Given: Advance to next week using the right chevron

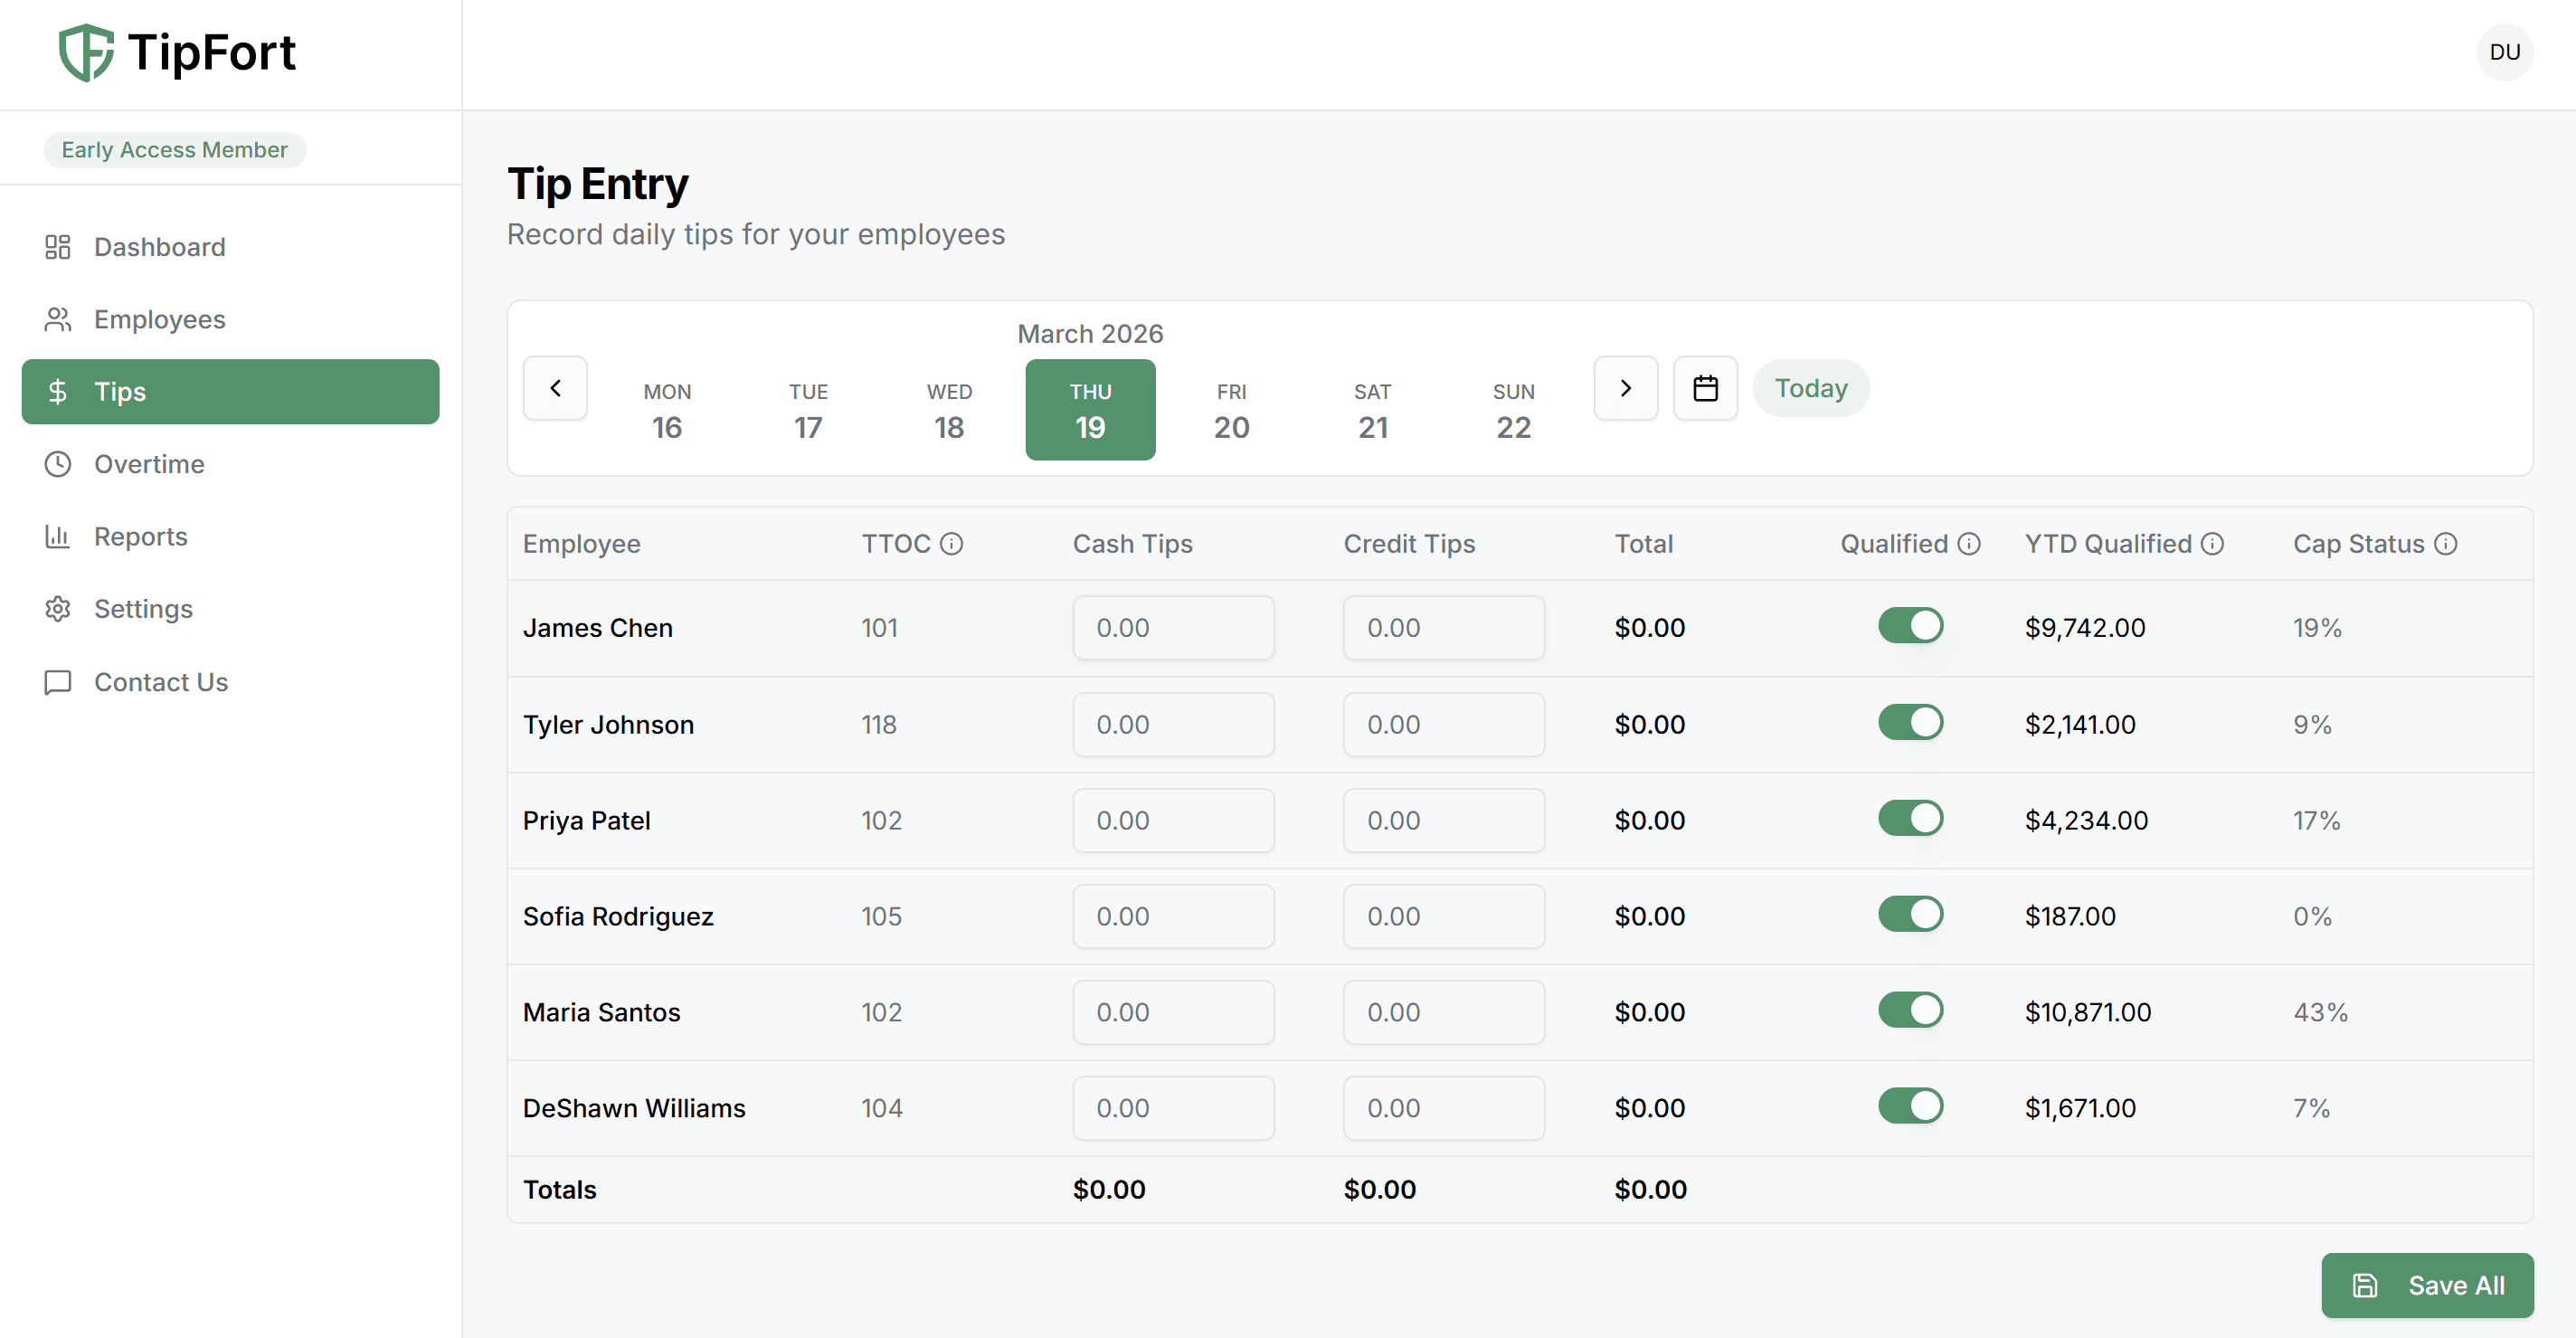Looking at the screenshot, I should pos(1625,388).
